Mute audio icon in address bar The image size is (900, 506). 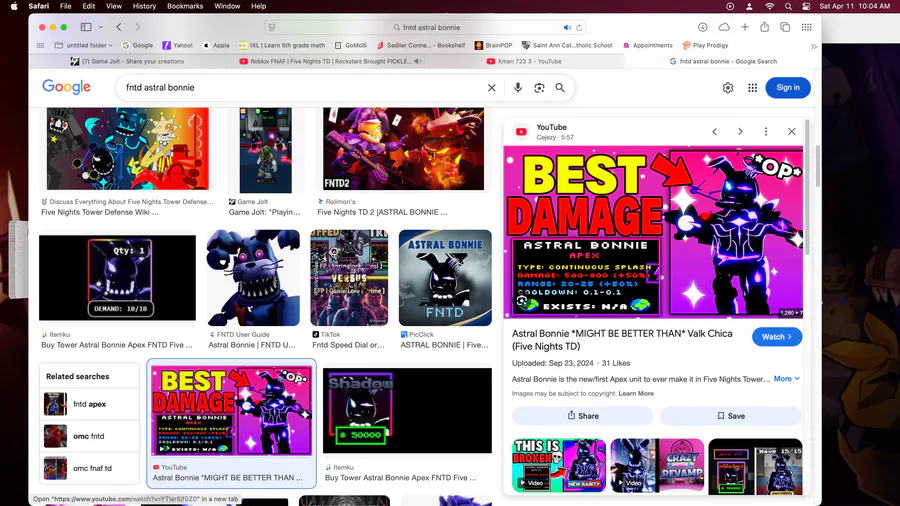[567, 28]
